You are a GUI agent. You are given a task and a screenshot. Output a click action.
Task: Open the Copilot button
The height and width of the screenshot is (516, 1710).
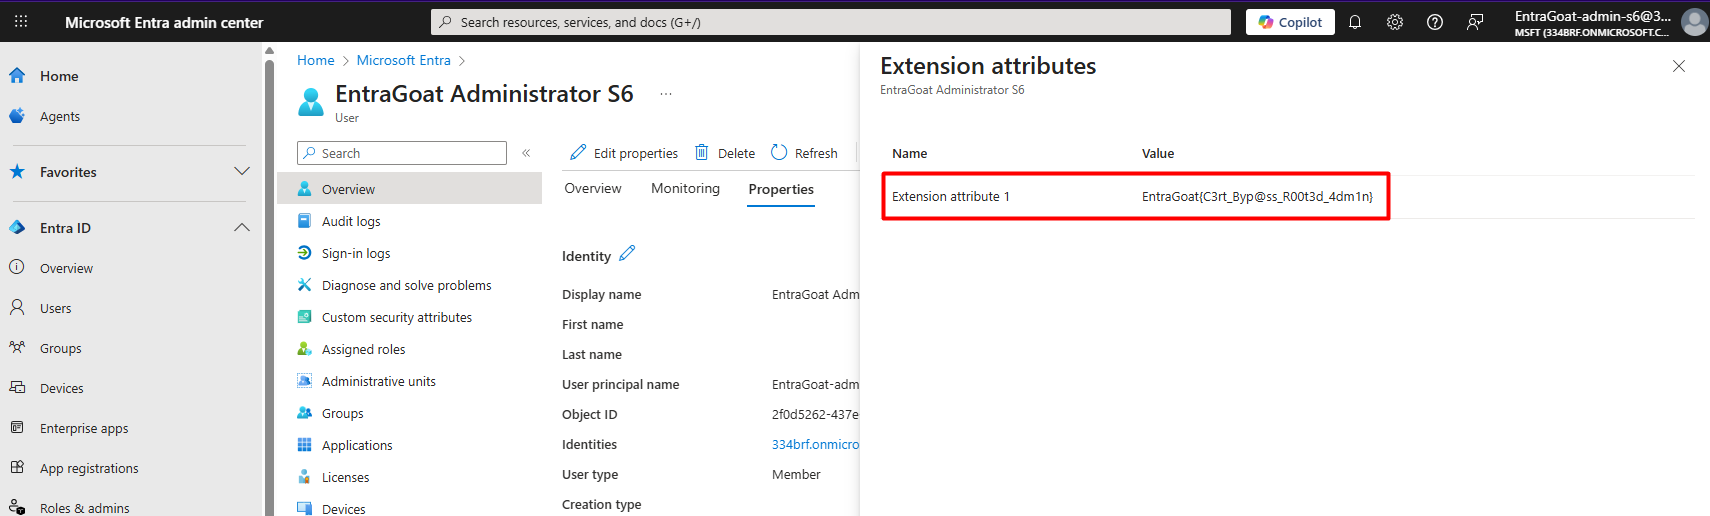tap(1289, 22)
